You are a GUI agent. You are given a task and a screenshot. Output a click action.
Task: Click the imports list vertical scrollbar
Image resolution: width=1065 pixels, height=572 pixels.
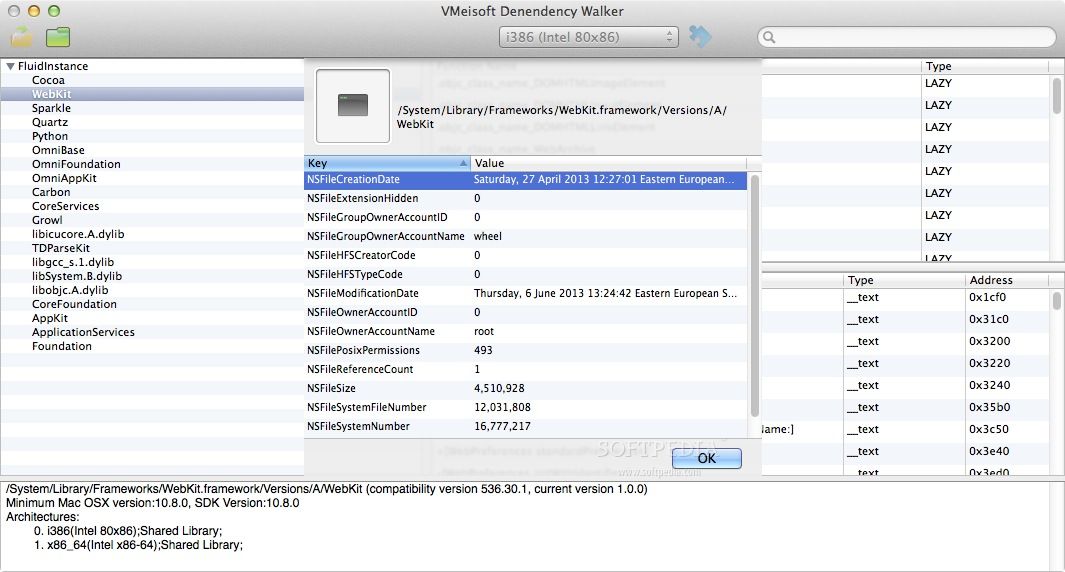[x=1056, y=96]
